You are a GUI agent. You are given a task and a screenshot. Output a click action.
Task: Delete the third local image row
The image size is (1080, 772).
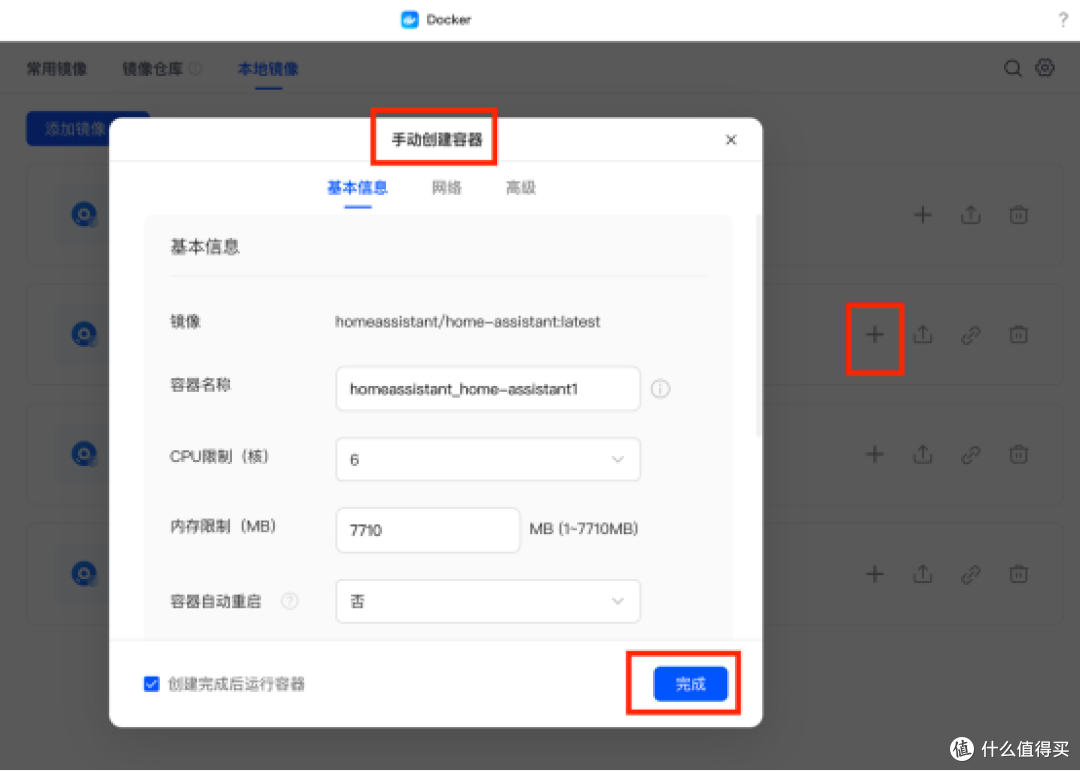[1018, 455]
